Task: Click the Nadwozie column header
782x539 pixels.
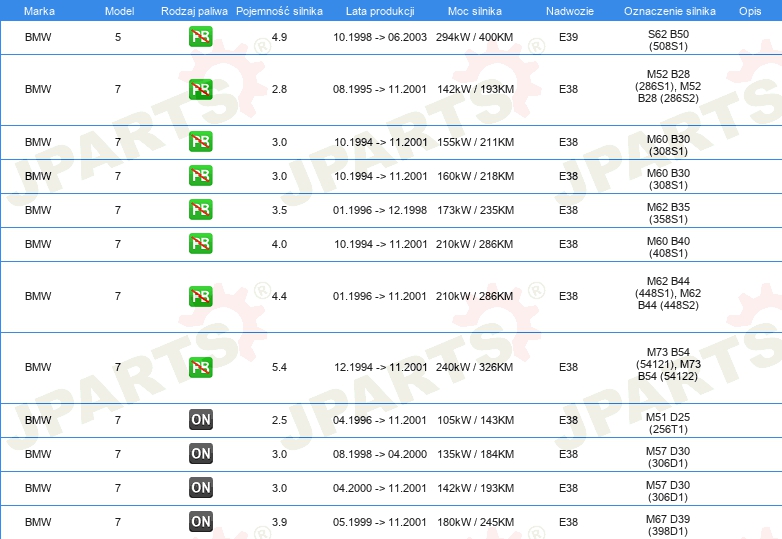Action: pyautogui.click(x=570, y=11)
